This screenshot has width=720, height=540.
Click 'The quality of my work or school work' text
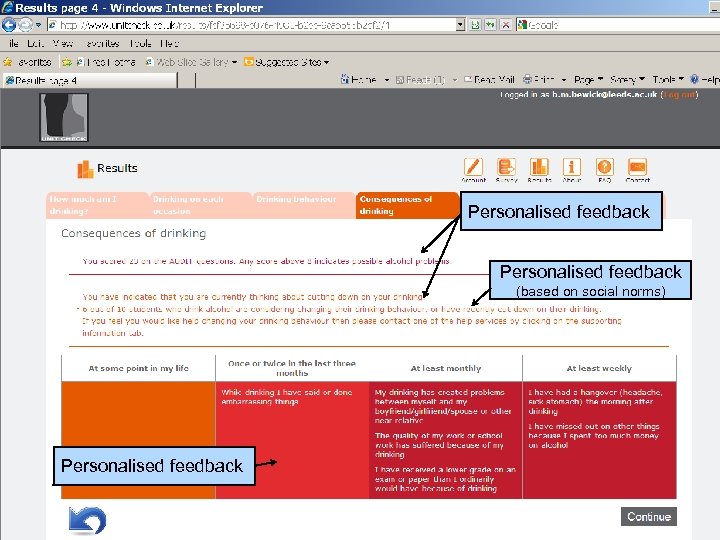click(x=439, y=445)
